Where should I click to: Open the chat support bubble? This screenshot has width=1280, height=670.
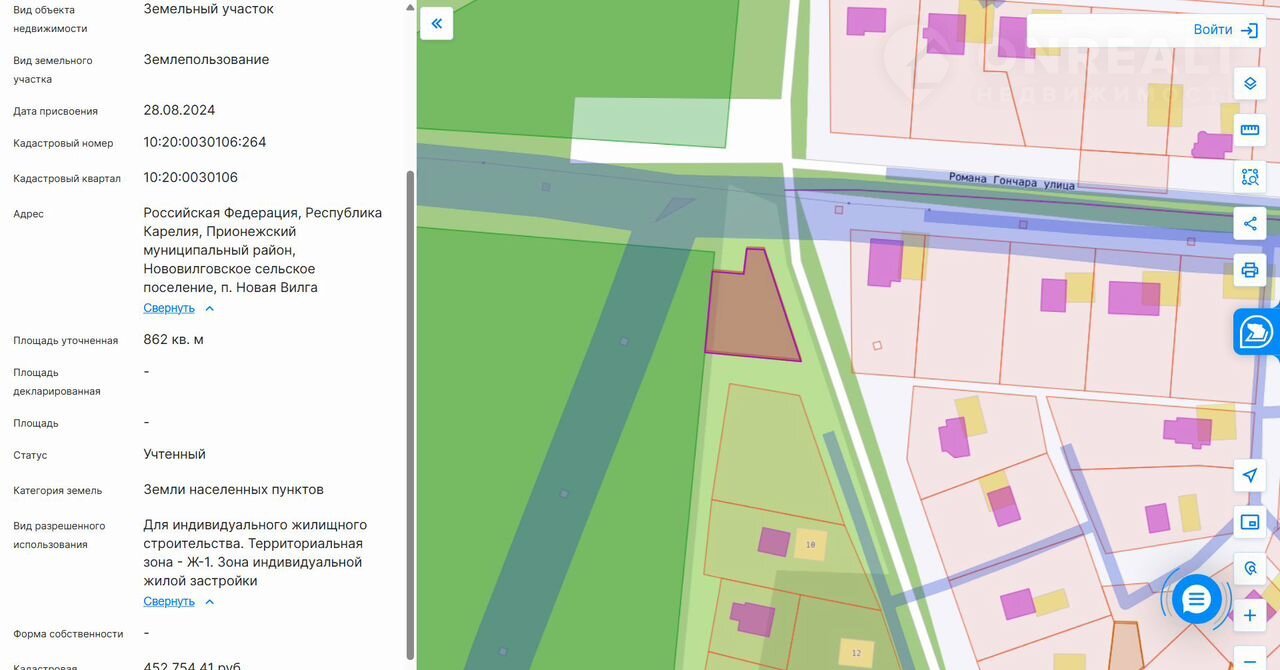coord(1196,600)
